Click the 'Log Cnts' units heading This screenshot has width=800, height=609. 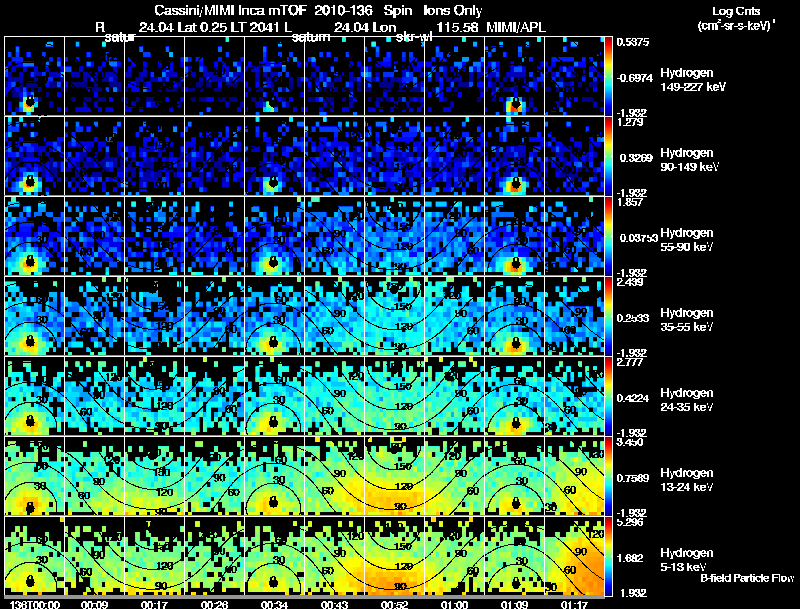[x=736, y=11]
